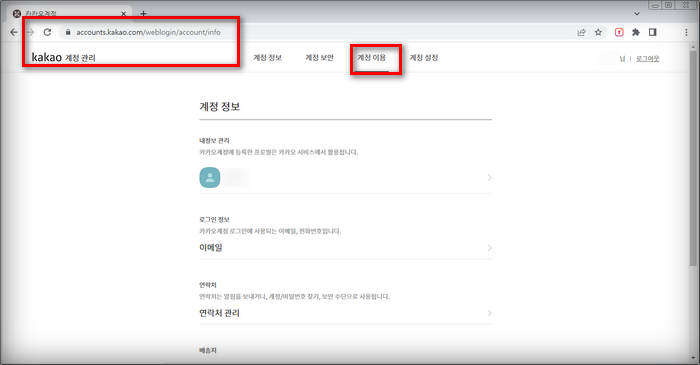Reload the Kakao account page
The image size is (700, 365).
tap(47, 32)
